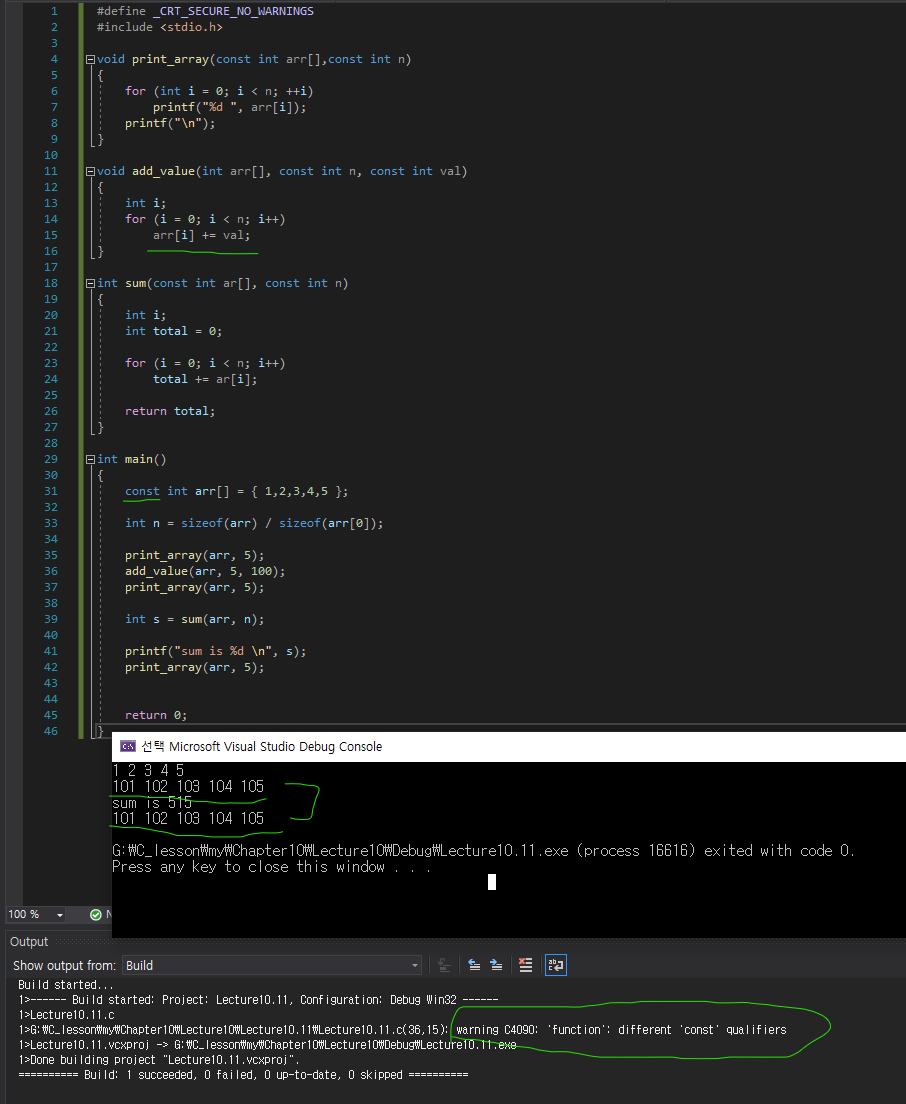This screenshot has width=906, height=1104.
Task: Click the exited with code 0 console line
Action: pos(484,851)
